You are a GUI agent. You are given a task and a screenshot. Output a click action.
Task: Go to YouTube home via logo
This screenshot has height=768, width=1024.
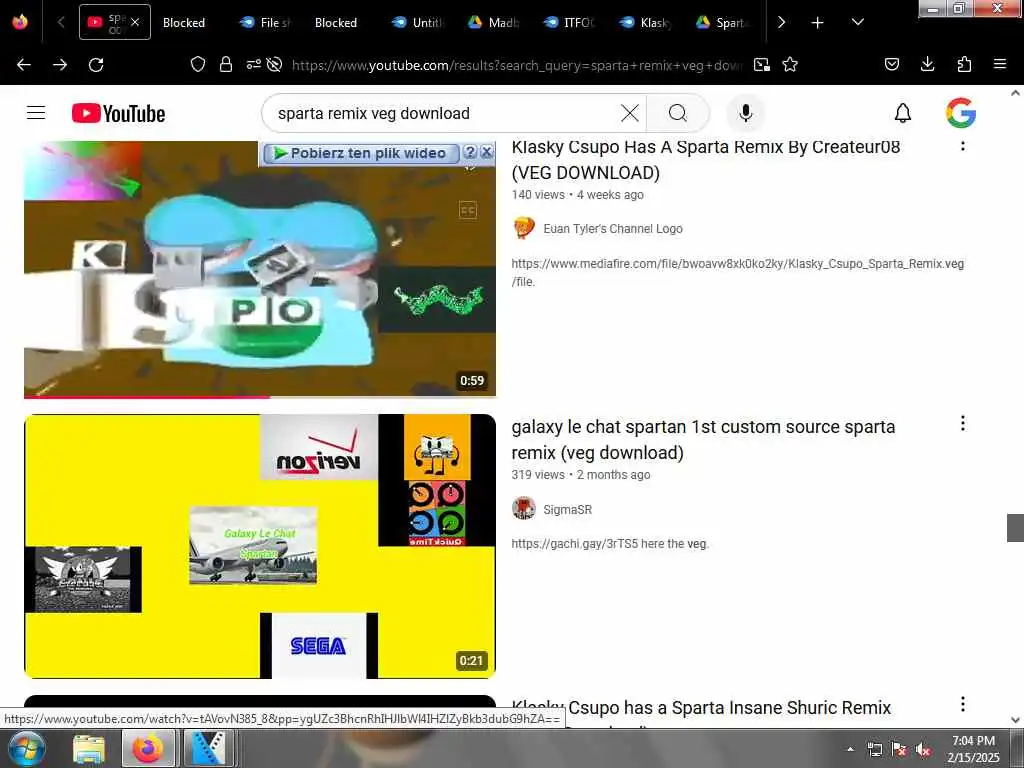click(x=118, y=114)
